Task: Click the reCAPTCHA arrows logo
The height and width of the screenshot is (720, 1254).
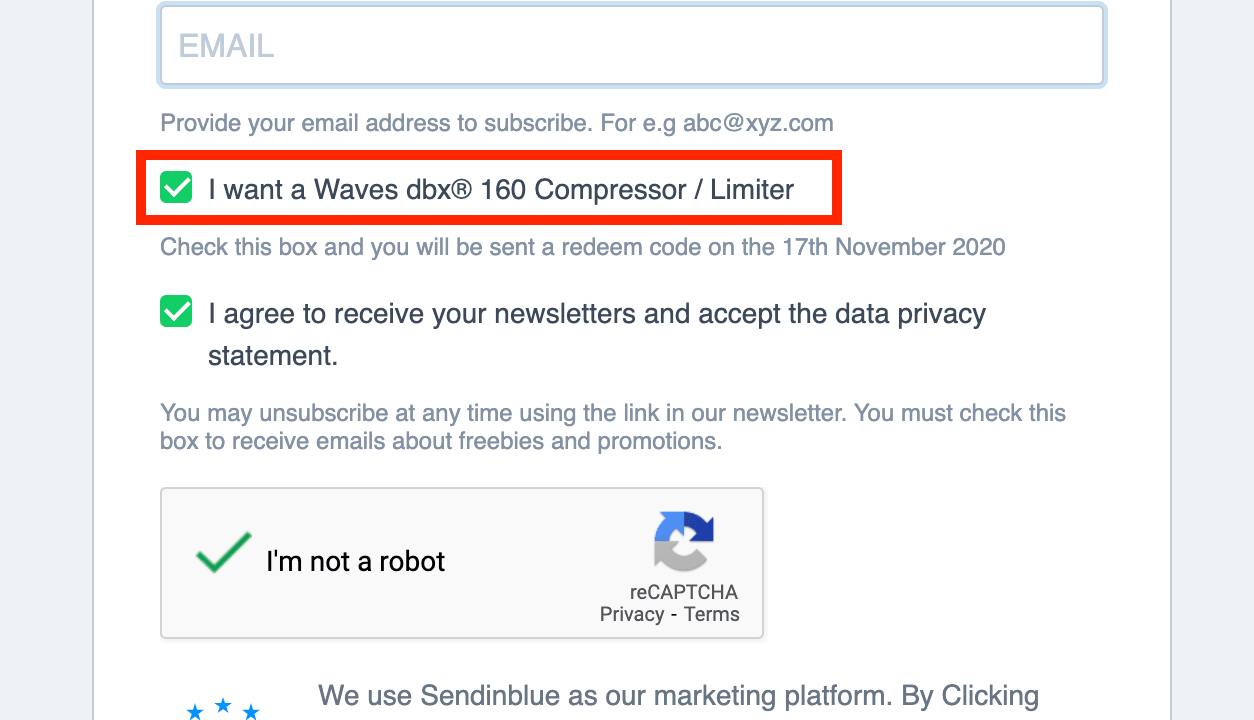Action: [x=684, y=541]
